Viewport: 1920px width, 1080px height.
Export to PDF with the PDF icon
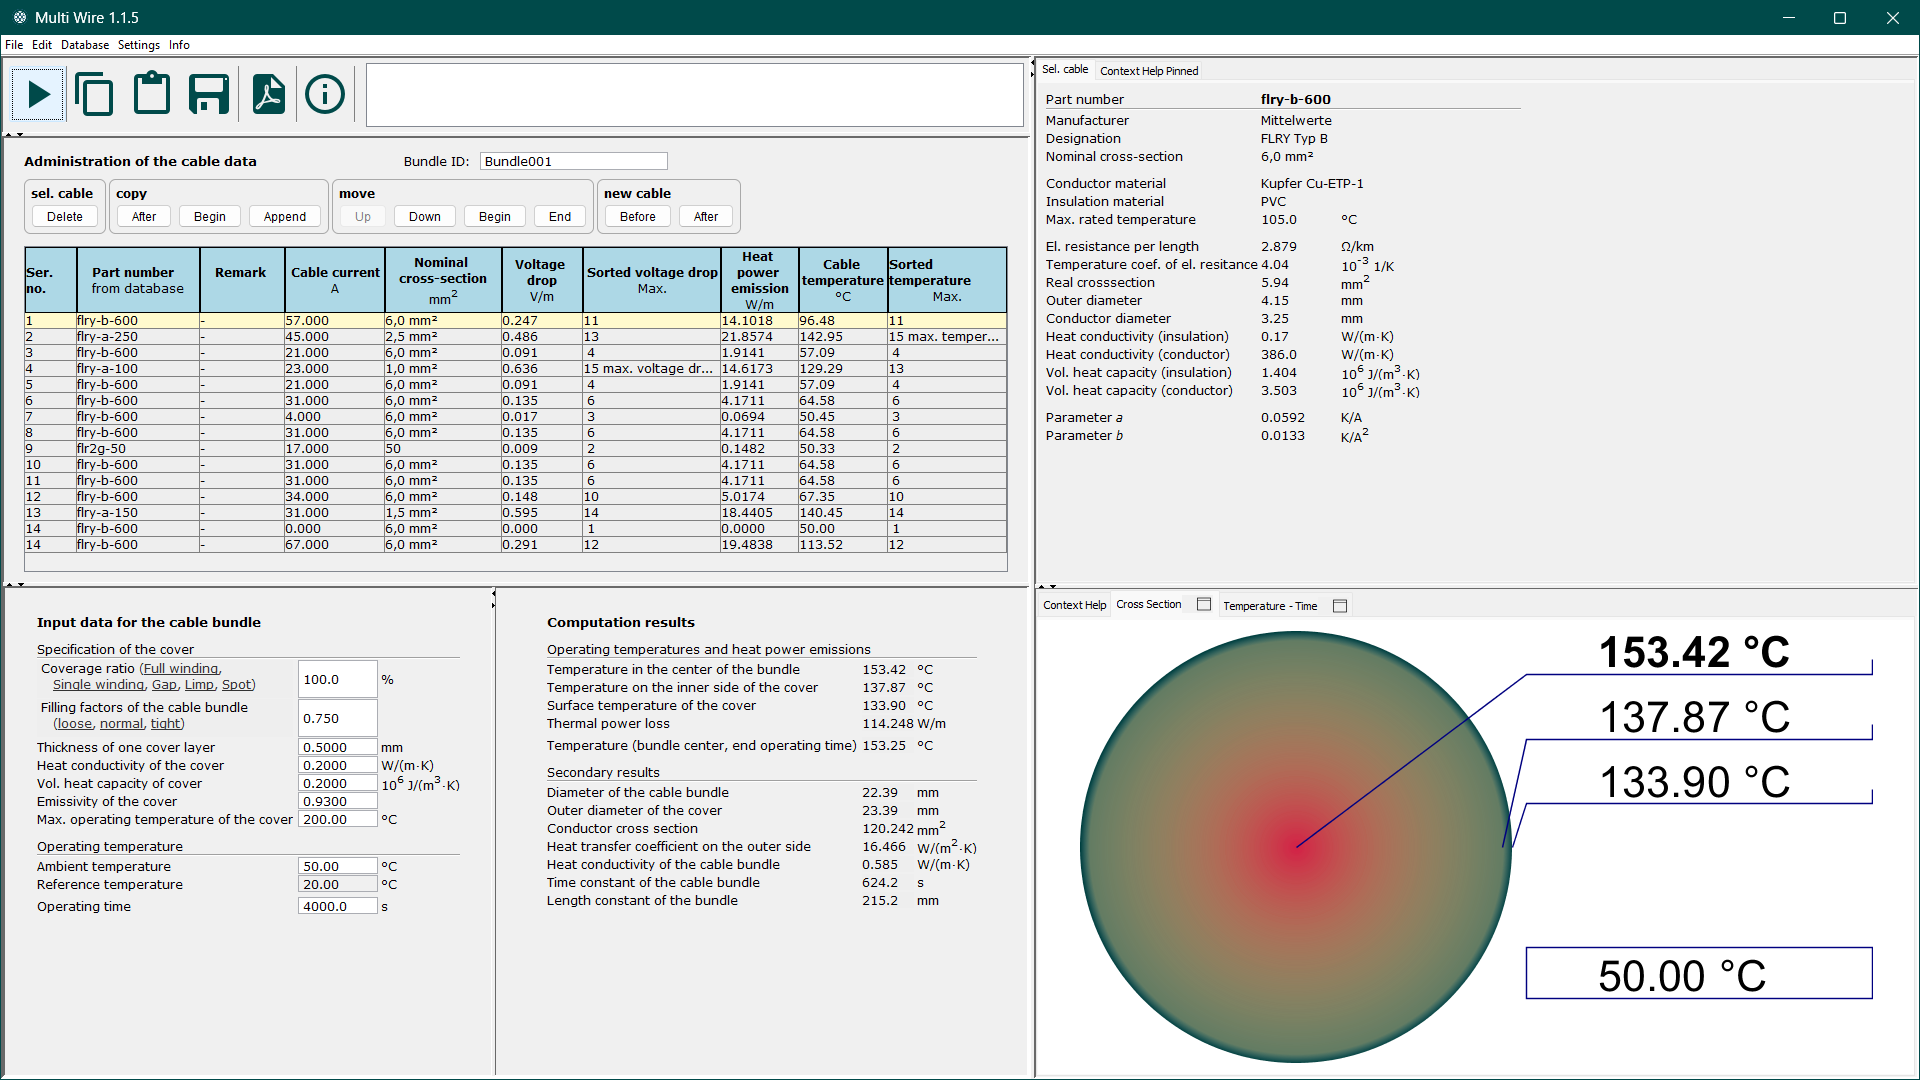pos(268,94)
